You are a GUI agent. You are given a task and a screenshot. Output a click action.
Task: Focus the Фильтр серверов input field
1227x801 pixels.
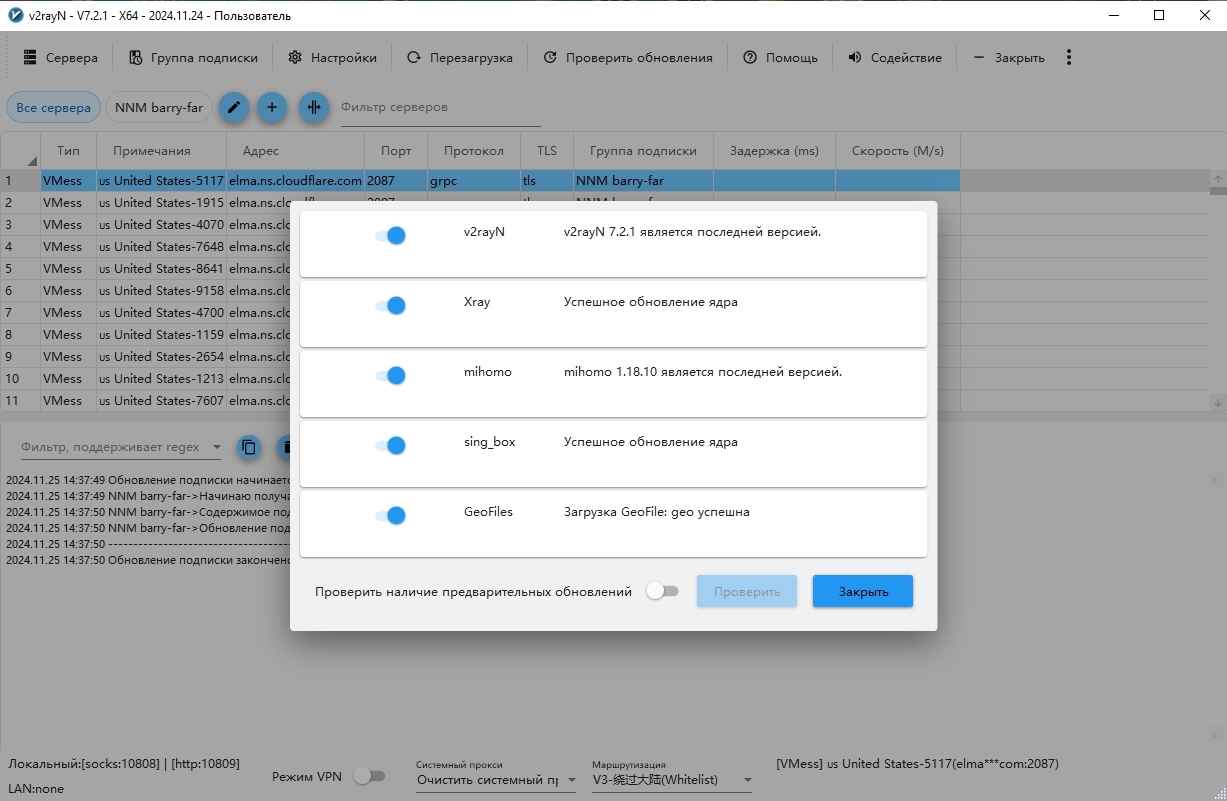(x=440, y=108)
